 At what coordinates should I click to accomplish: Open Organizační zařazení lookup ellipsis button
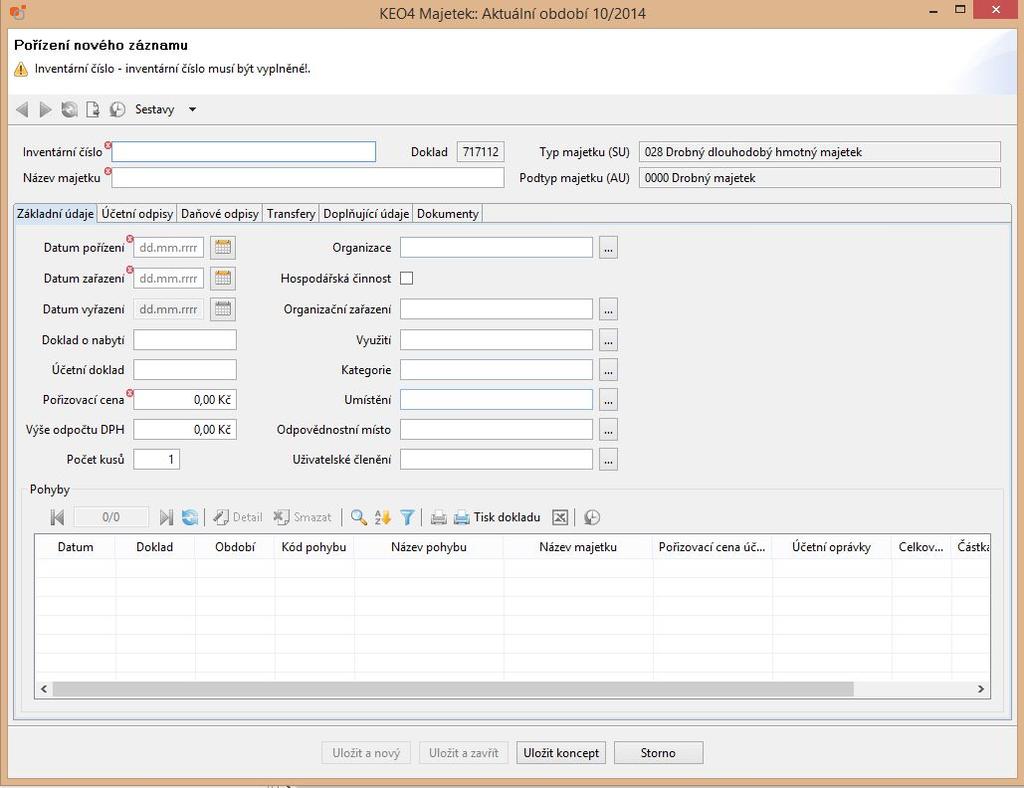click(608, 309)
